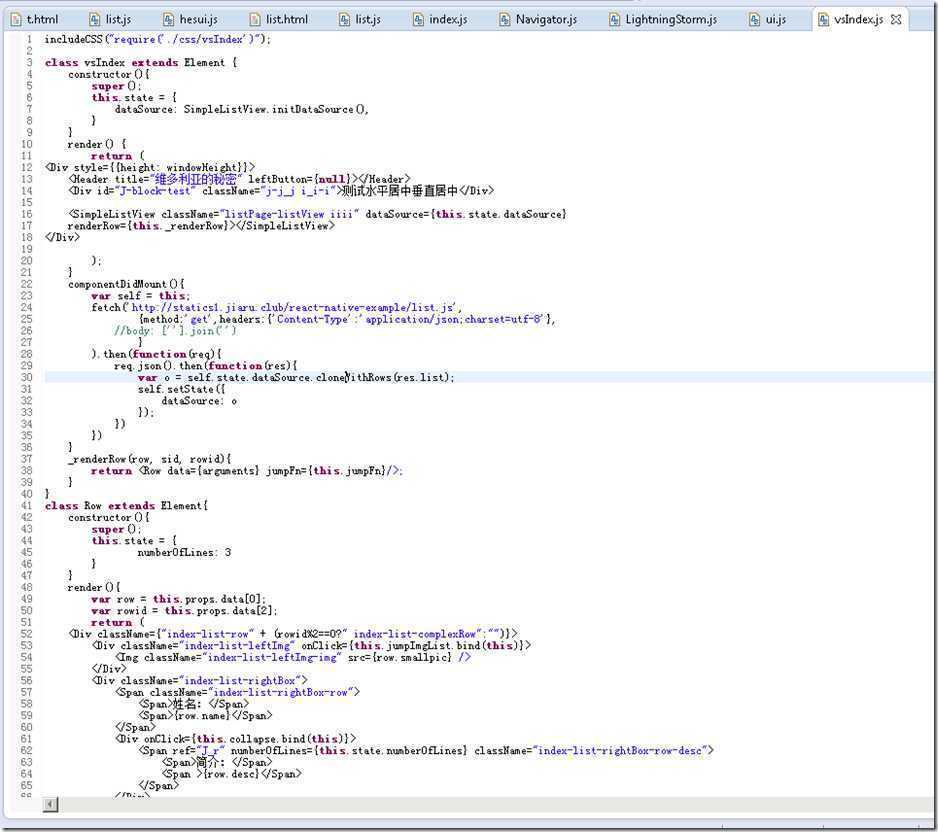
Task: Click the horizontal scrollbar left arrow
Action: click(51, 804)
